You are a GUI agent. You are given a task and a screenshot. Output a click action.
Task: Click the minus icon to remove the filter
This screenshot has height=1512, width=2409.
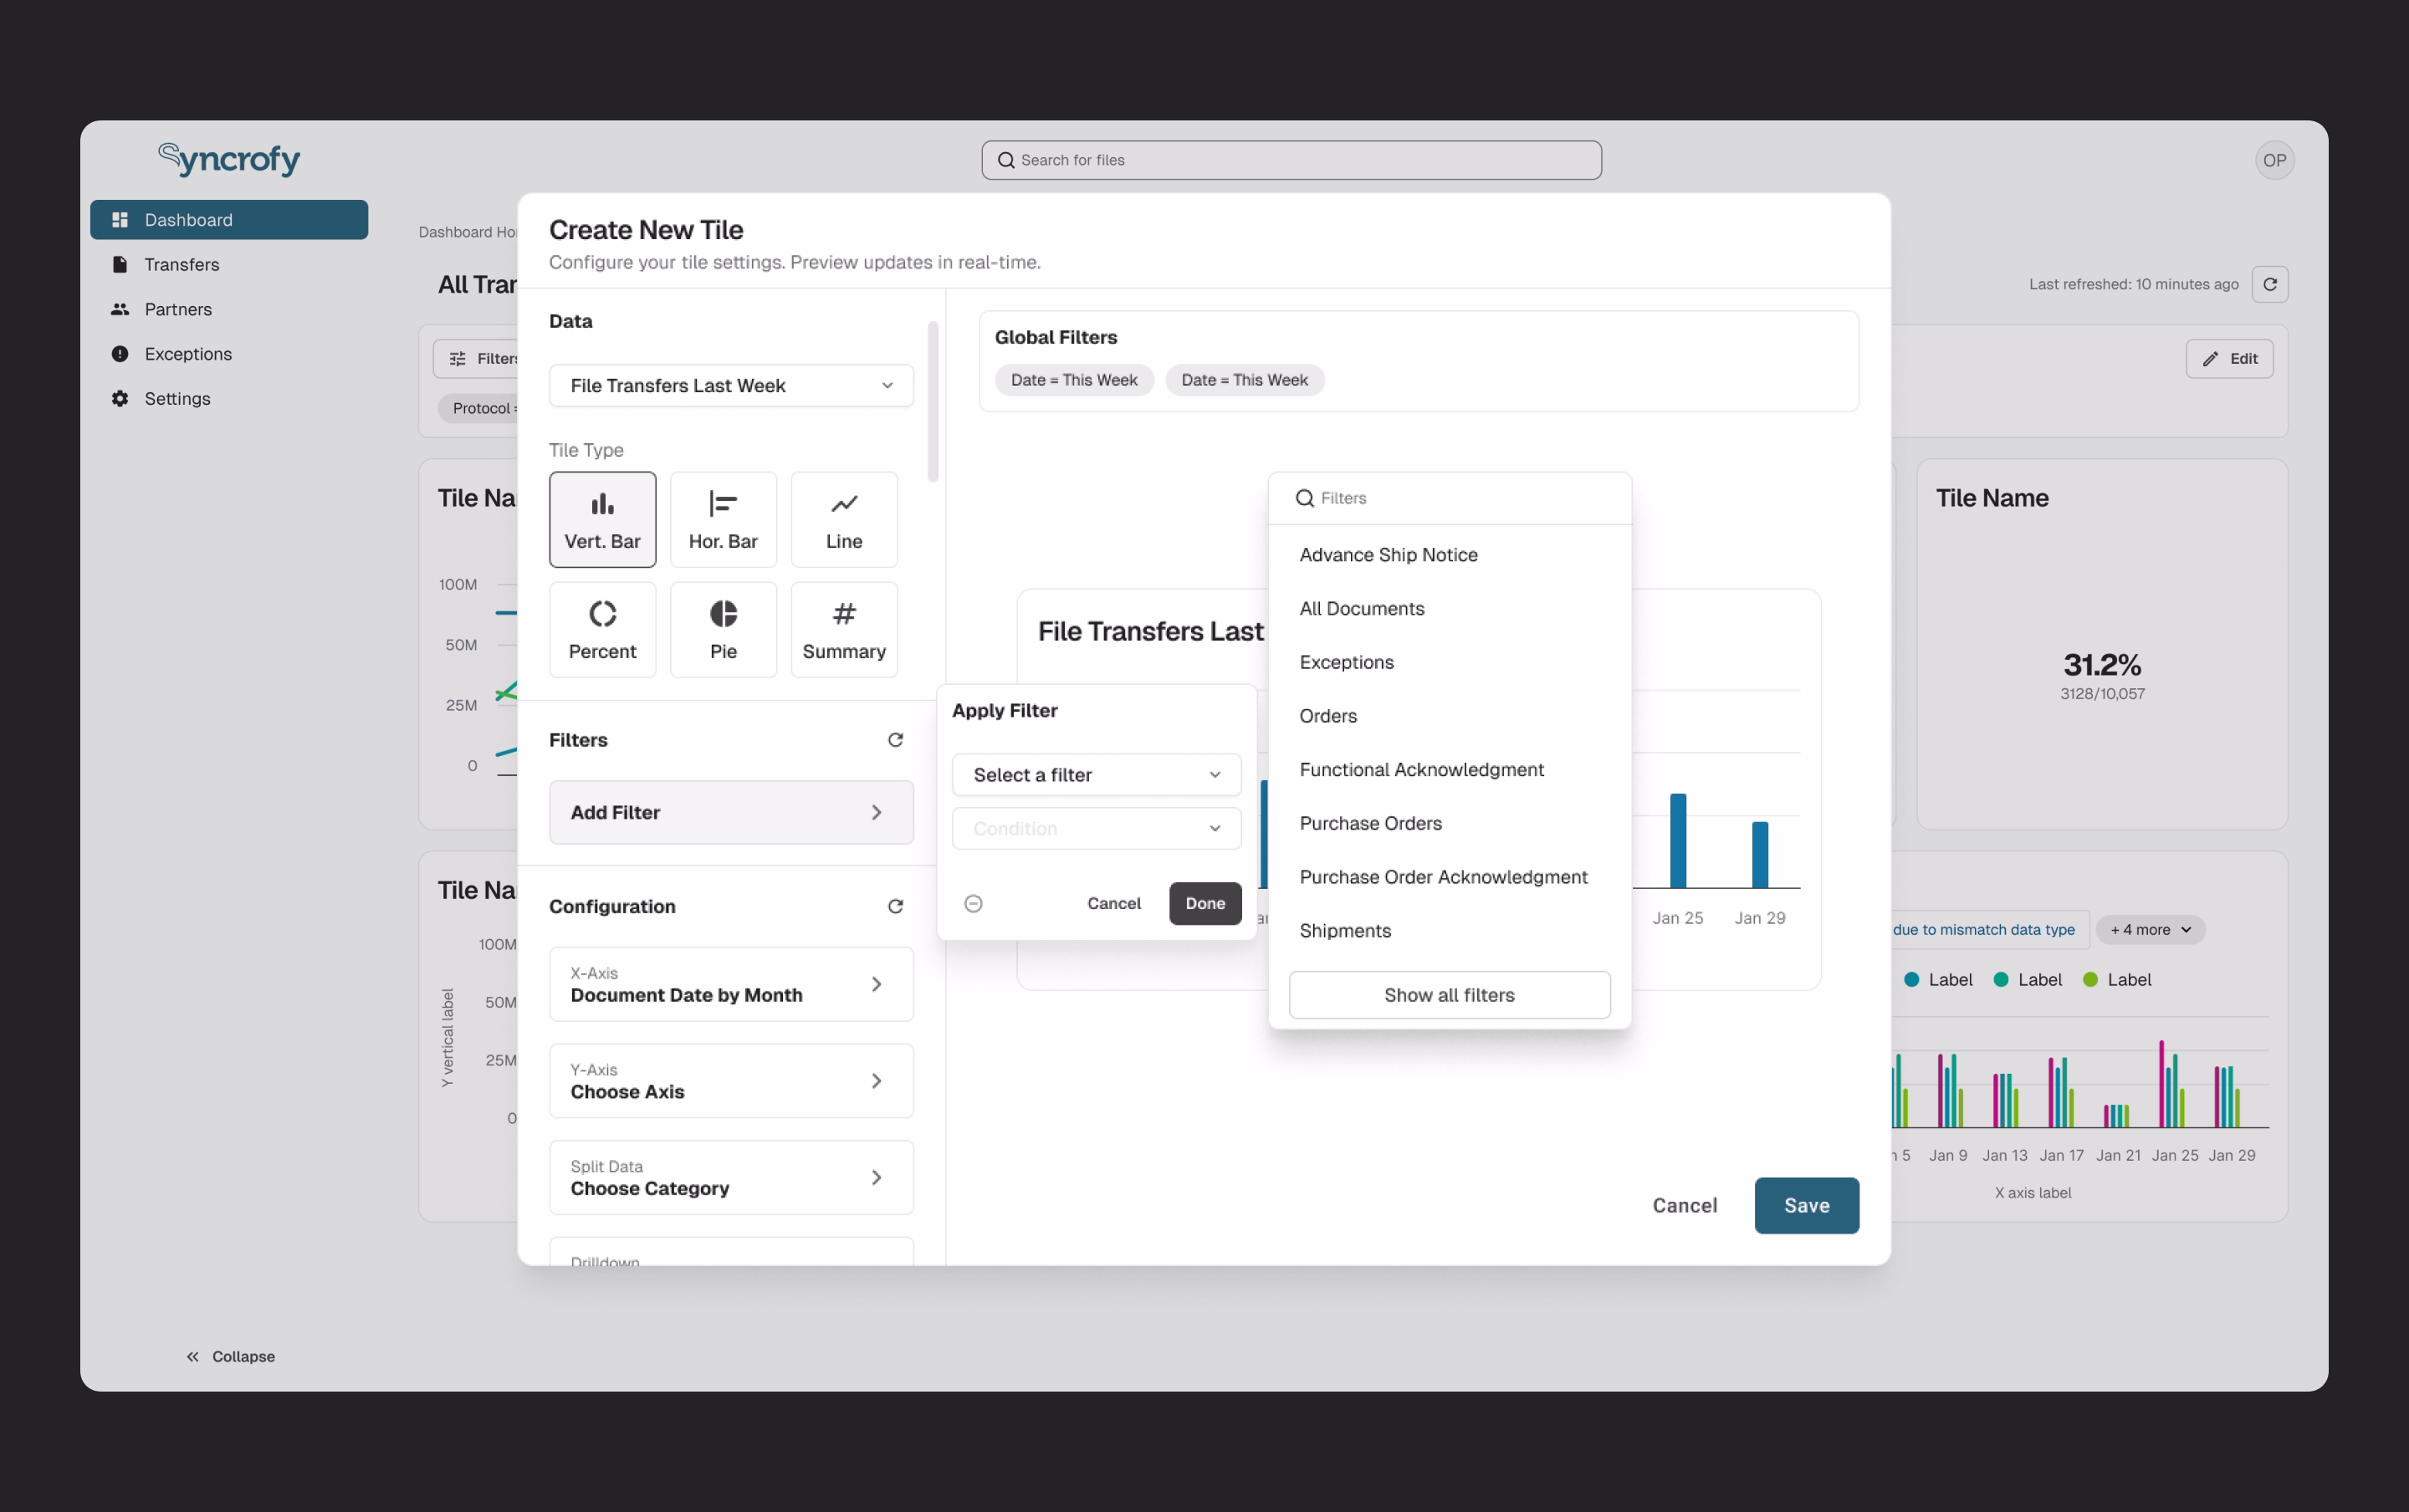(x=972, y=903)
